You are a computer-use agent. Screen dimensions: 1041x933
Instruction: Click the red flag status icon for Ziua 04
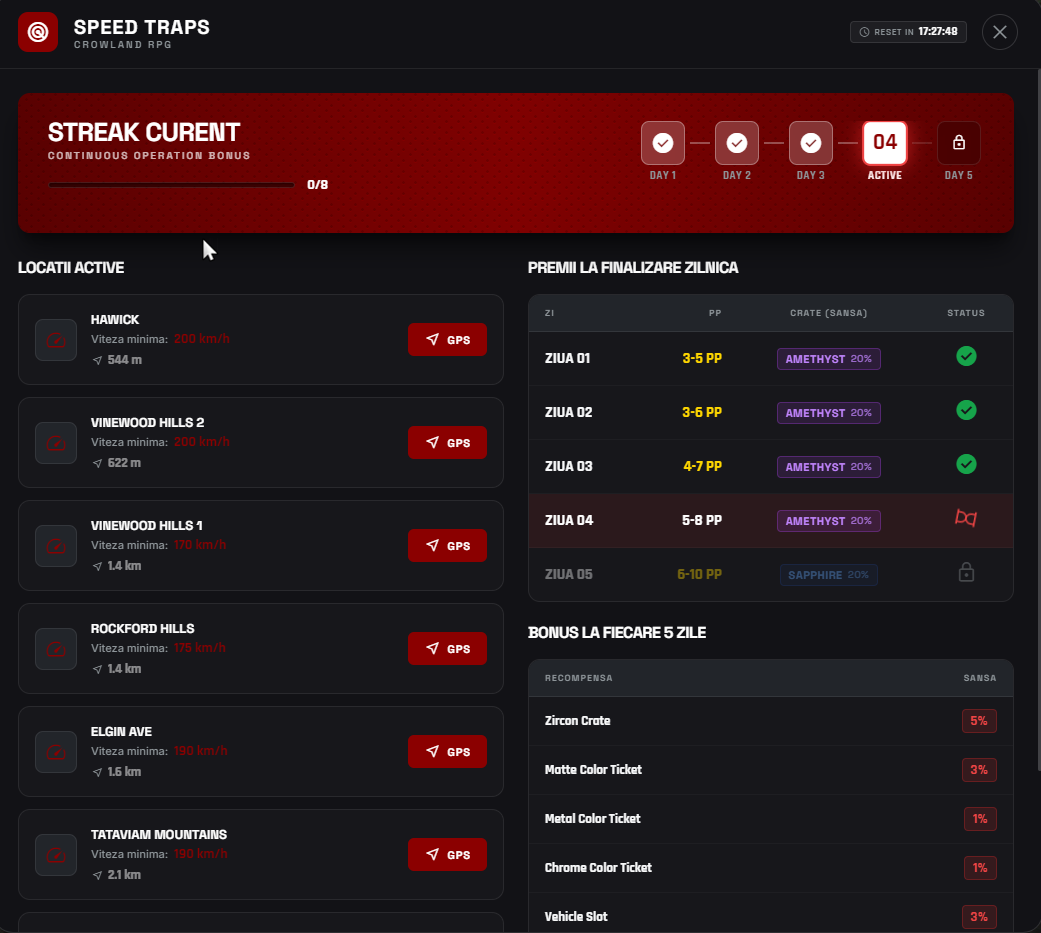point(966,518)
